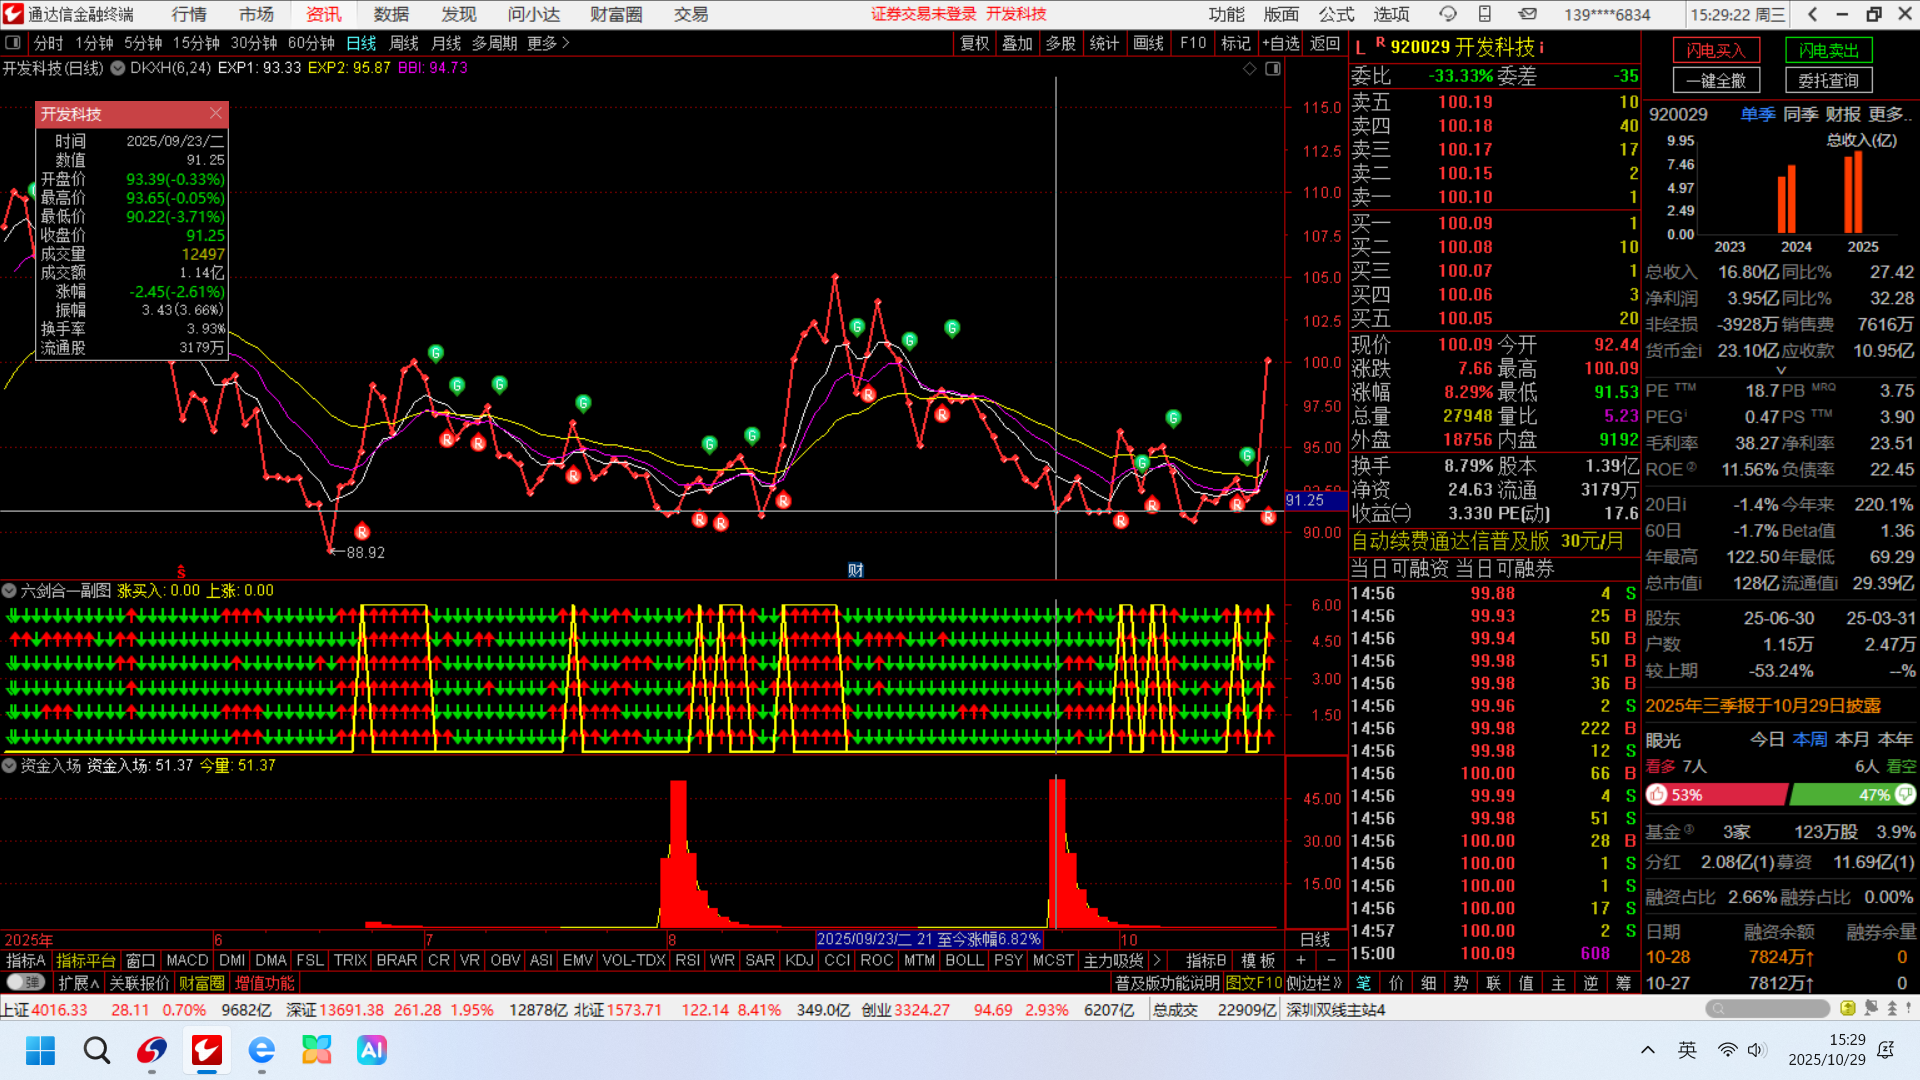Click the diamond icon at chart top-right
Image resolution: width=1920 pixels, height=1080 pixels.
tap(1249, 68)
